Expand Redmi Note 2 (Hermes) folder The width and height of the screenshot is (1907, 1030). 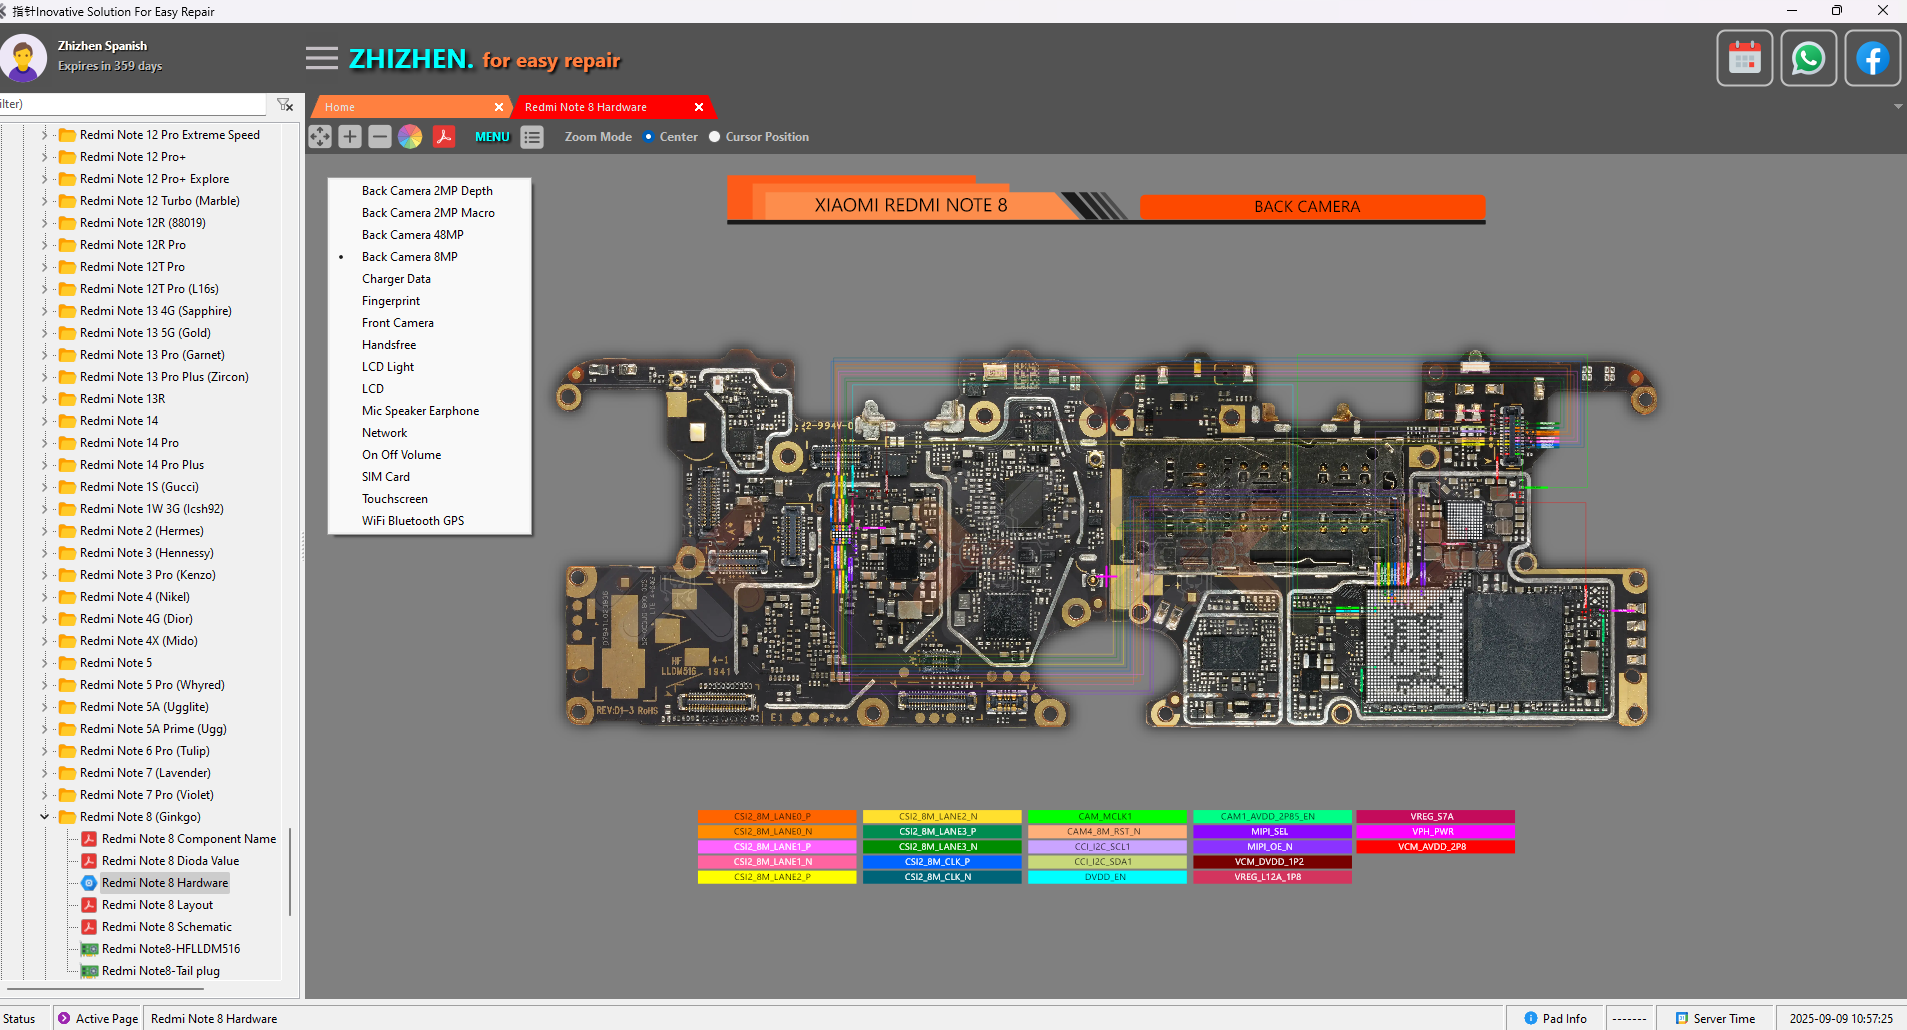[x=44, y=531]
